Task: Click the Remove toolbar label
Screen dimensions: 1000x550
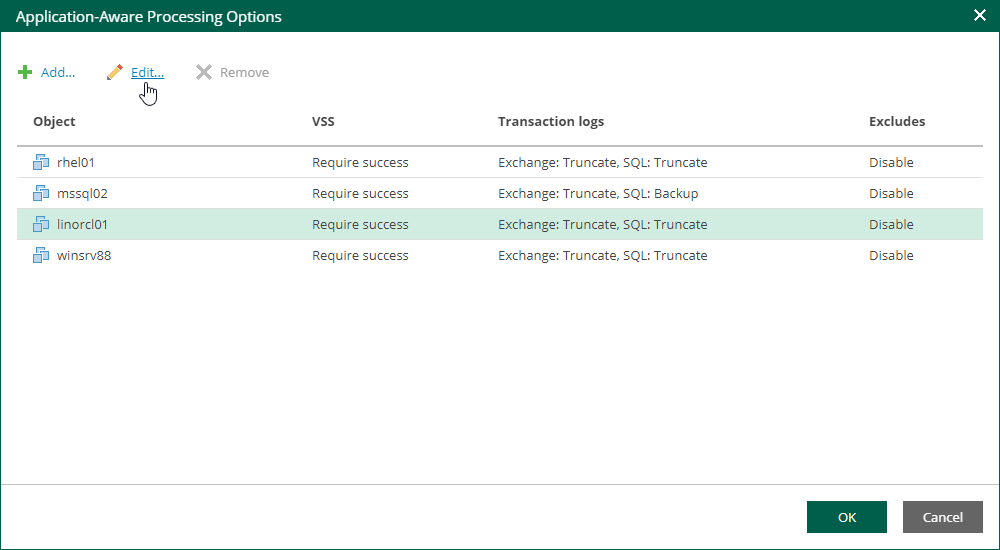Action: point(244,73)
